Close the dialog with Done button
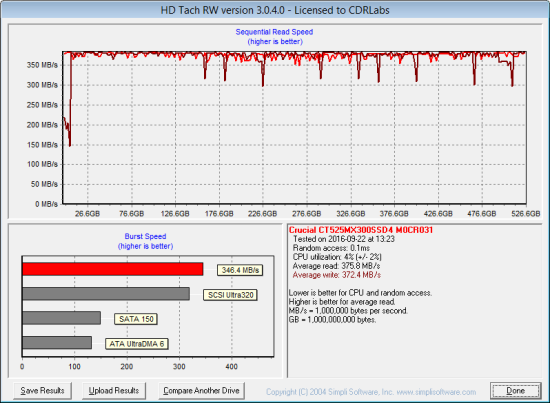550x403 pixels. pyautogui.click(x=515, y=391)
